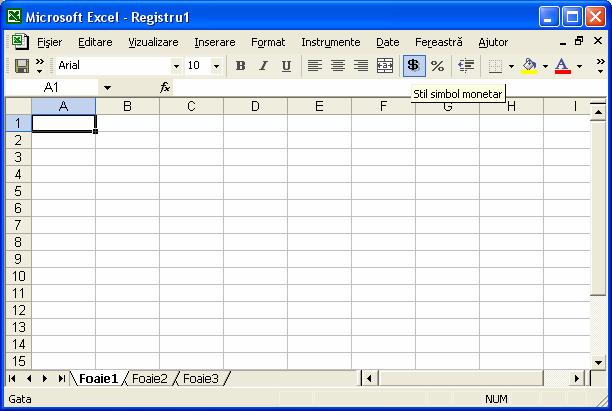Screen dimensions: 612x411
Task: Toggle underline formatting
Action: pos(286,66)
